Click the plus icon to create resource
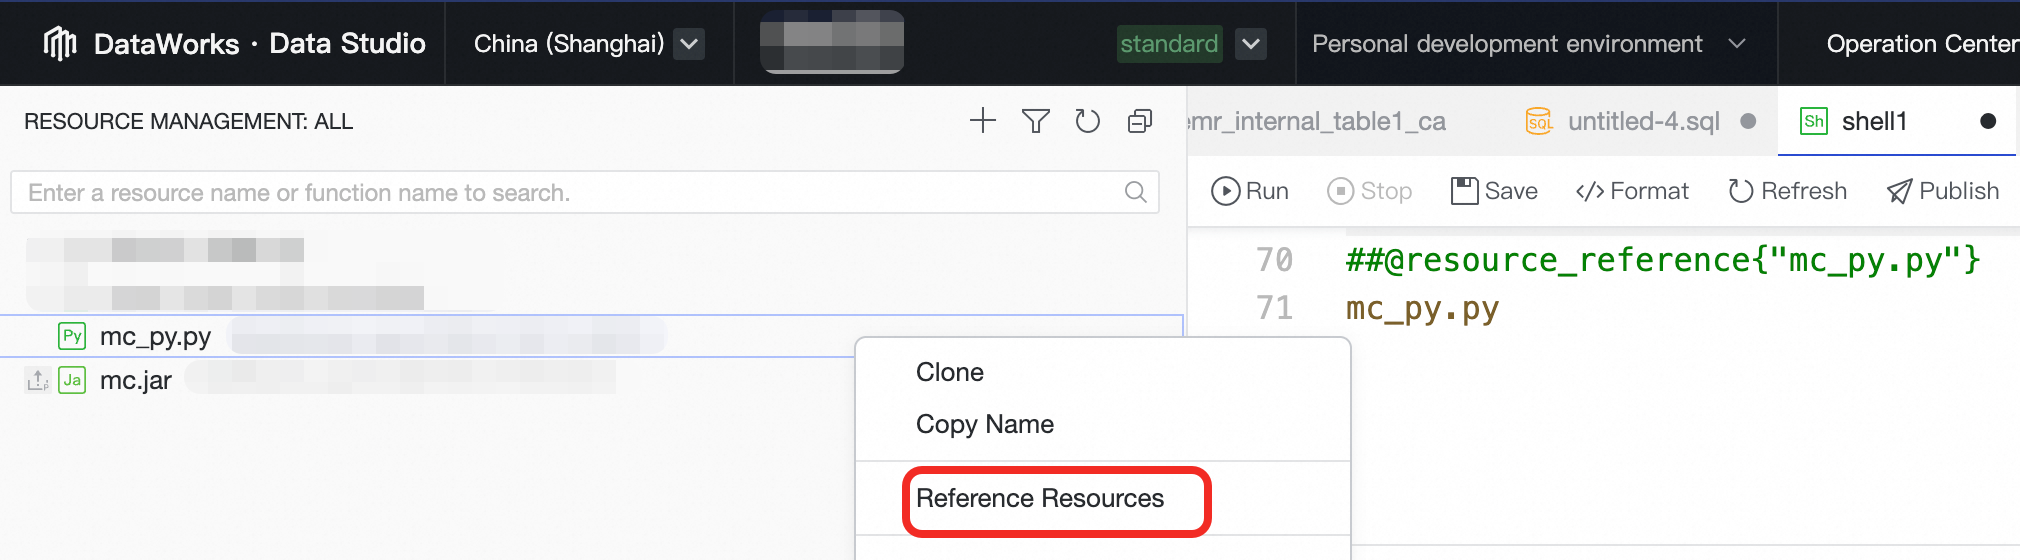Viewport: 2020px width, 560px height. coord(983,121)
